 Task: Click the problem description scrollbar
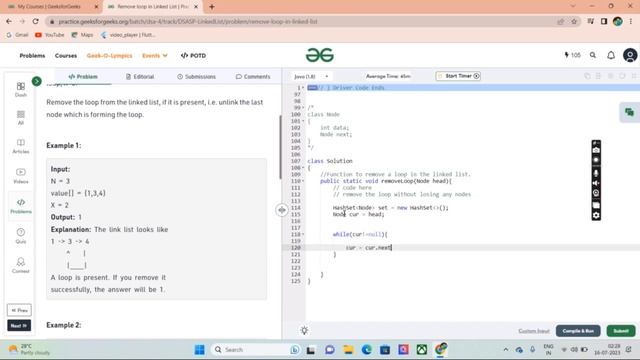[x=280, y=147]
